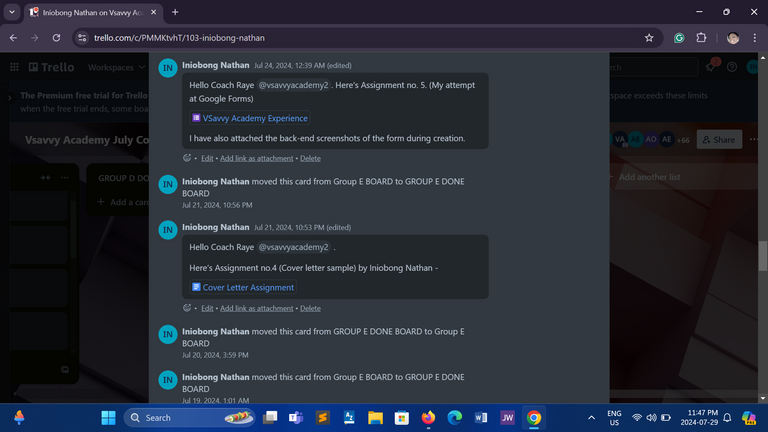This screenshot has height=432, width=768.
Task: Delete the Cover Letter Assignment comment
Action: click(x=310, y=308)
